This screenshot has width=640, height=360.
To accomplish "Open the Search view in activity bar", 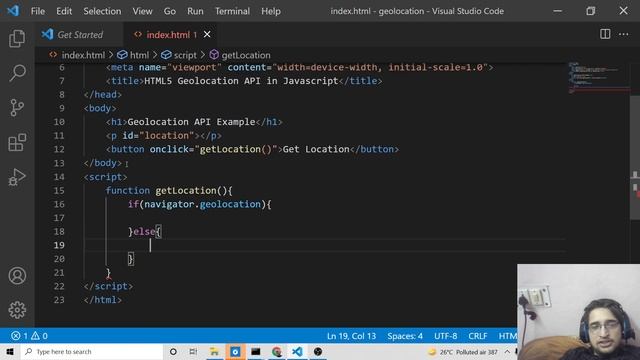I will (x=17, y=73).
